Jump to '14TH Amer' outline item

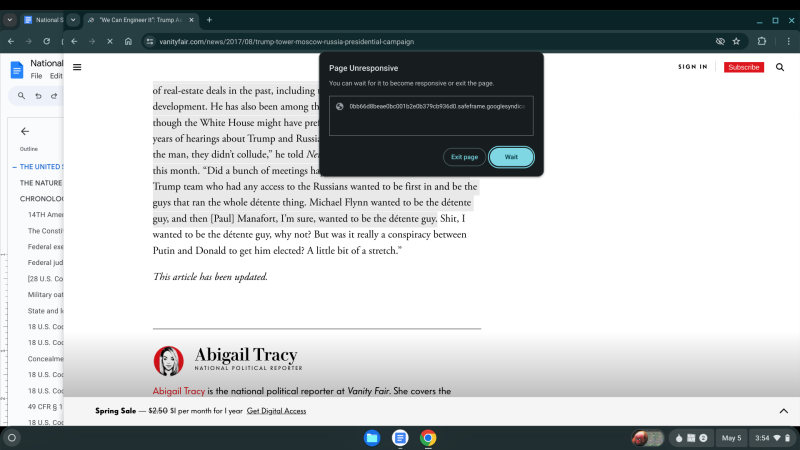point(45,214)
